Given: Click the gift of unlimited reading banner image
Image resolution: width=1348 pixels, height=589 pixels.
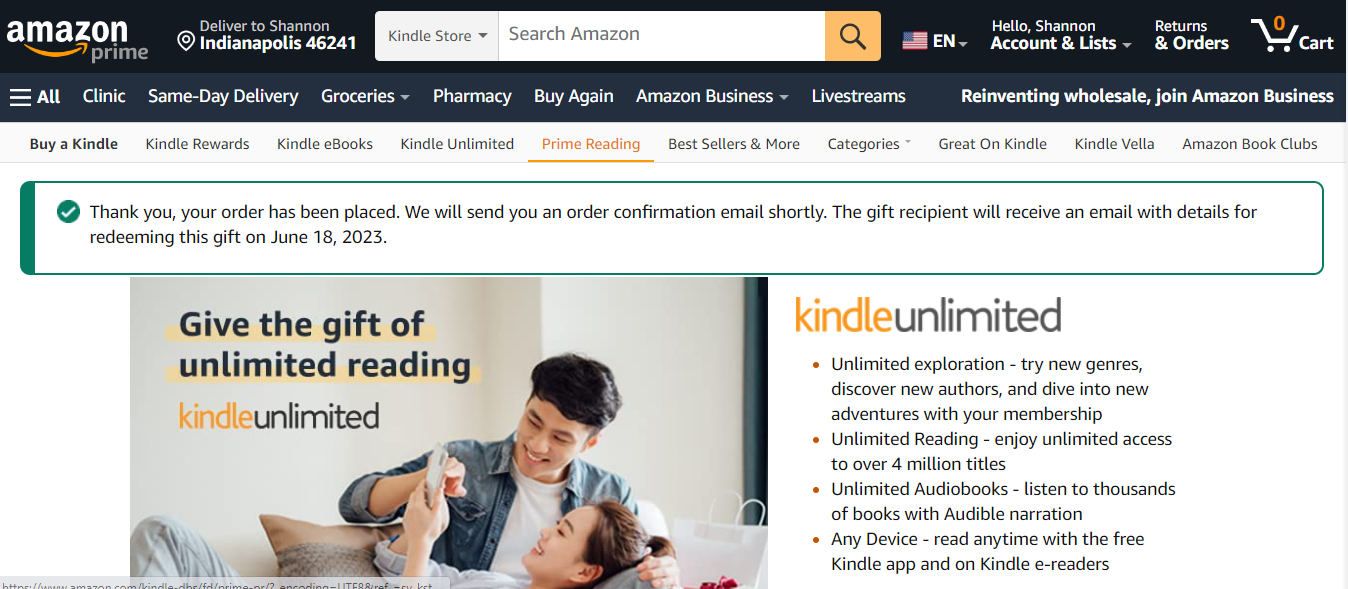Looking at the screenshot, I should [449, 433].
